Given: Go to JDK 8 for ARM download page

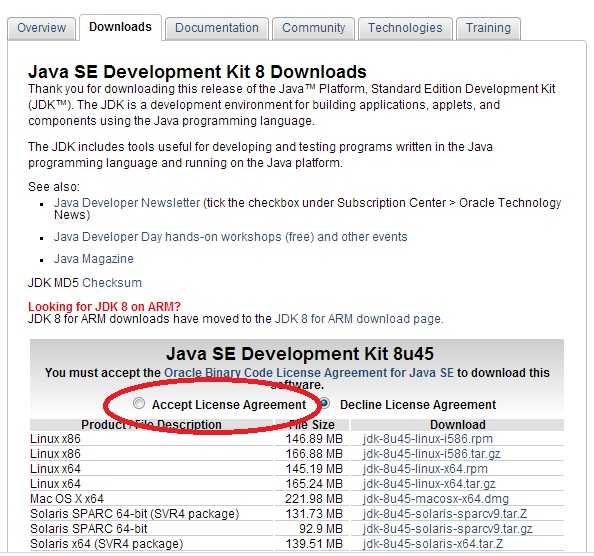Looking at the screenshot, I should 358,319.
